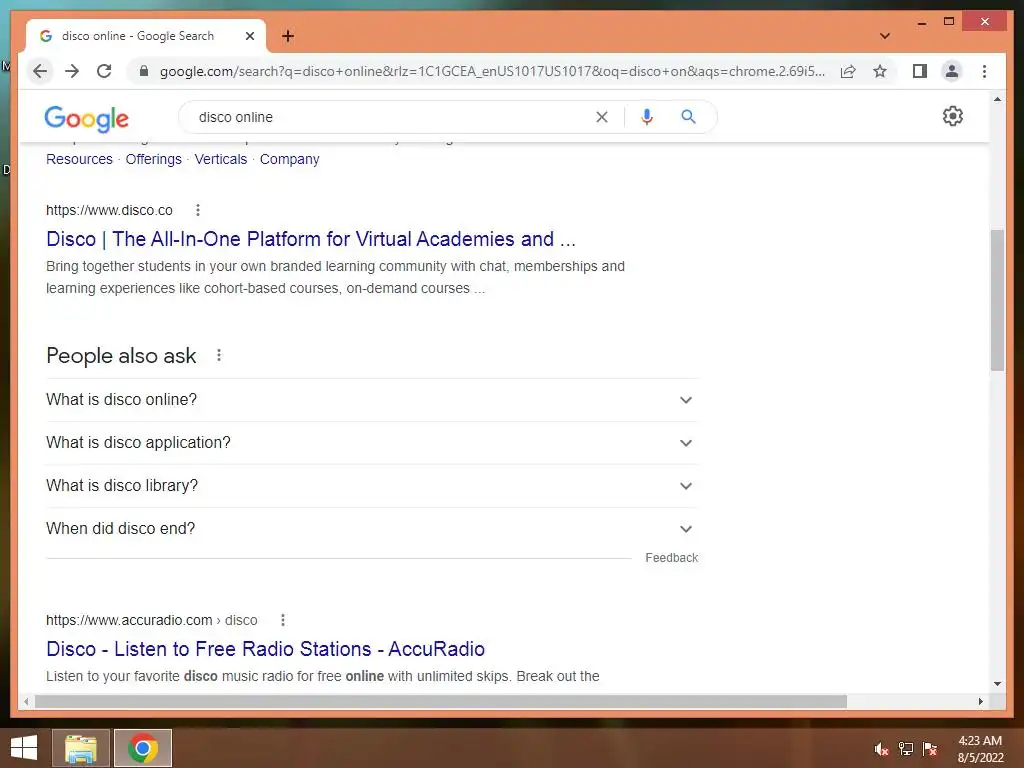Open options for accuradio.com result
The width and height of the screenshot is (1024, 768).
[x=283, y=620]
